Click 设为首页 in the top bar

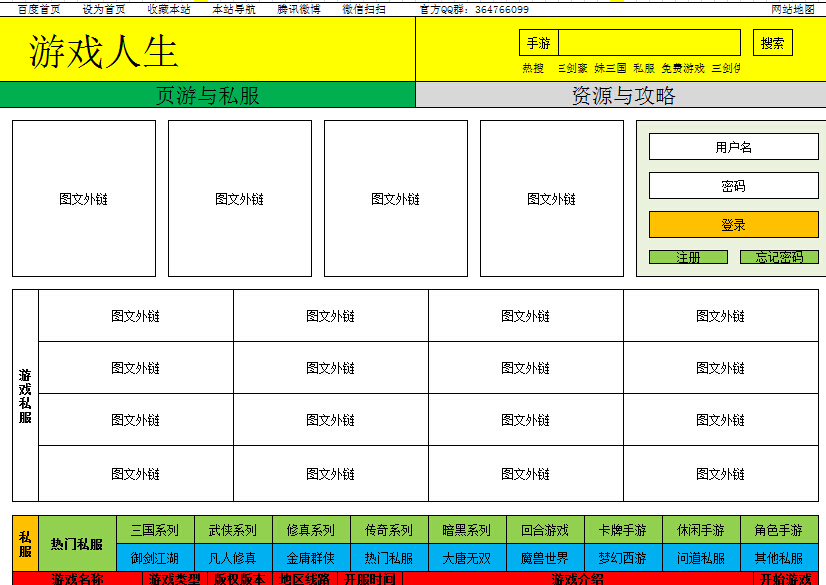pyautogui.click(x=104, y=8)
